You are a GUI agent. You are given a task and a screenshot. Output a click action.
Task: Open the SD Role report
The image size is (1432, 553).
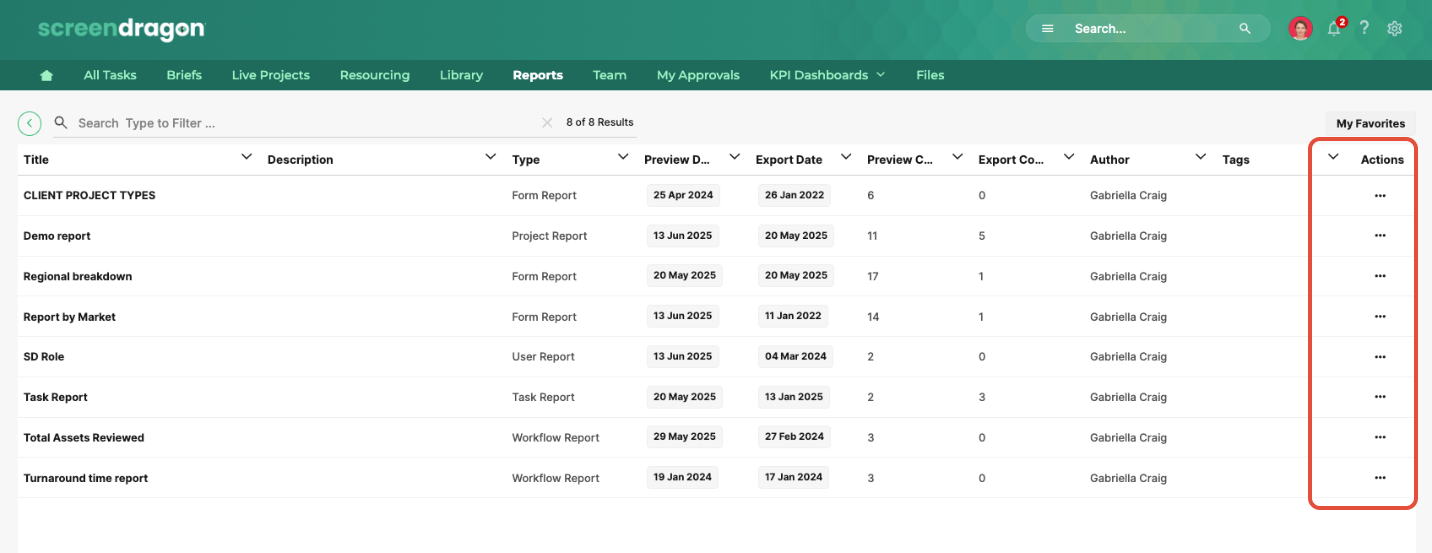coord(44,357)
